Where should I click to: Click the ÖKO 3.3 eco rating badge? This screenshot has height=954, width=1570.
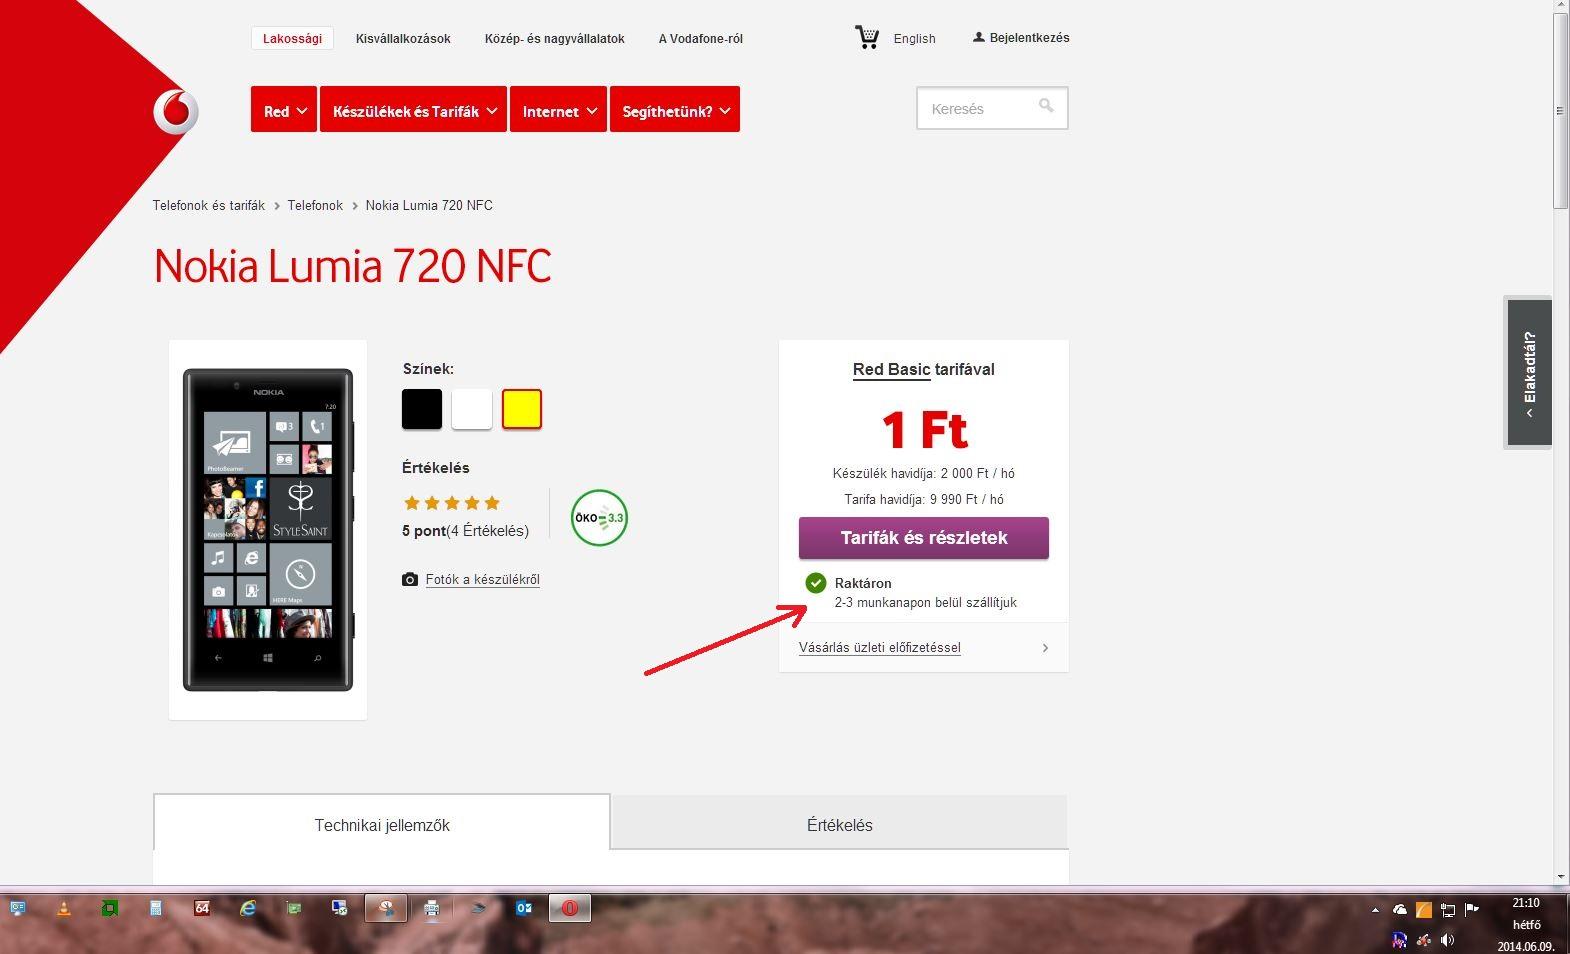tap(599, 518)
